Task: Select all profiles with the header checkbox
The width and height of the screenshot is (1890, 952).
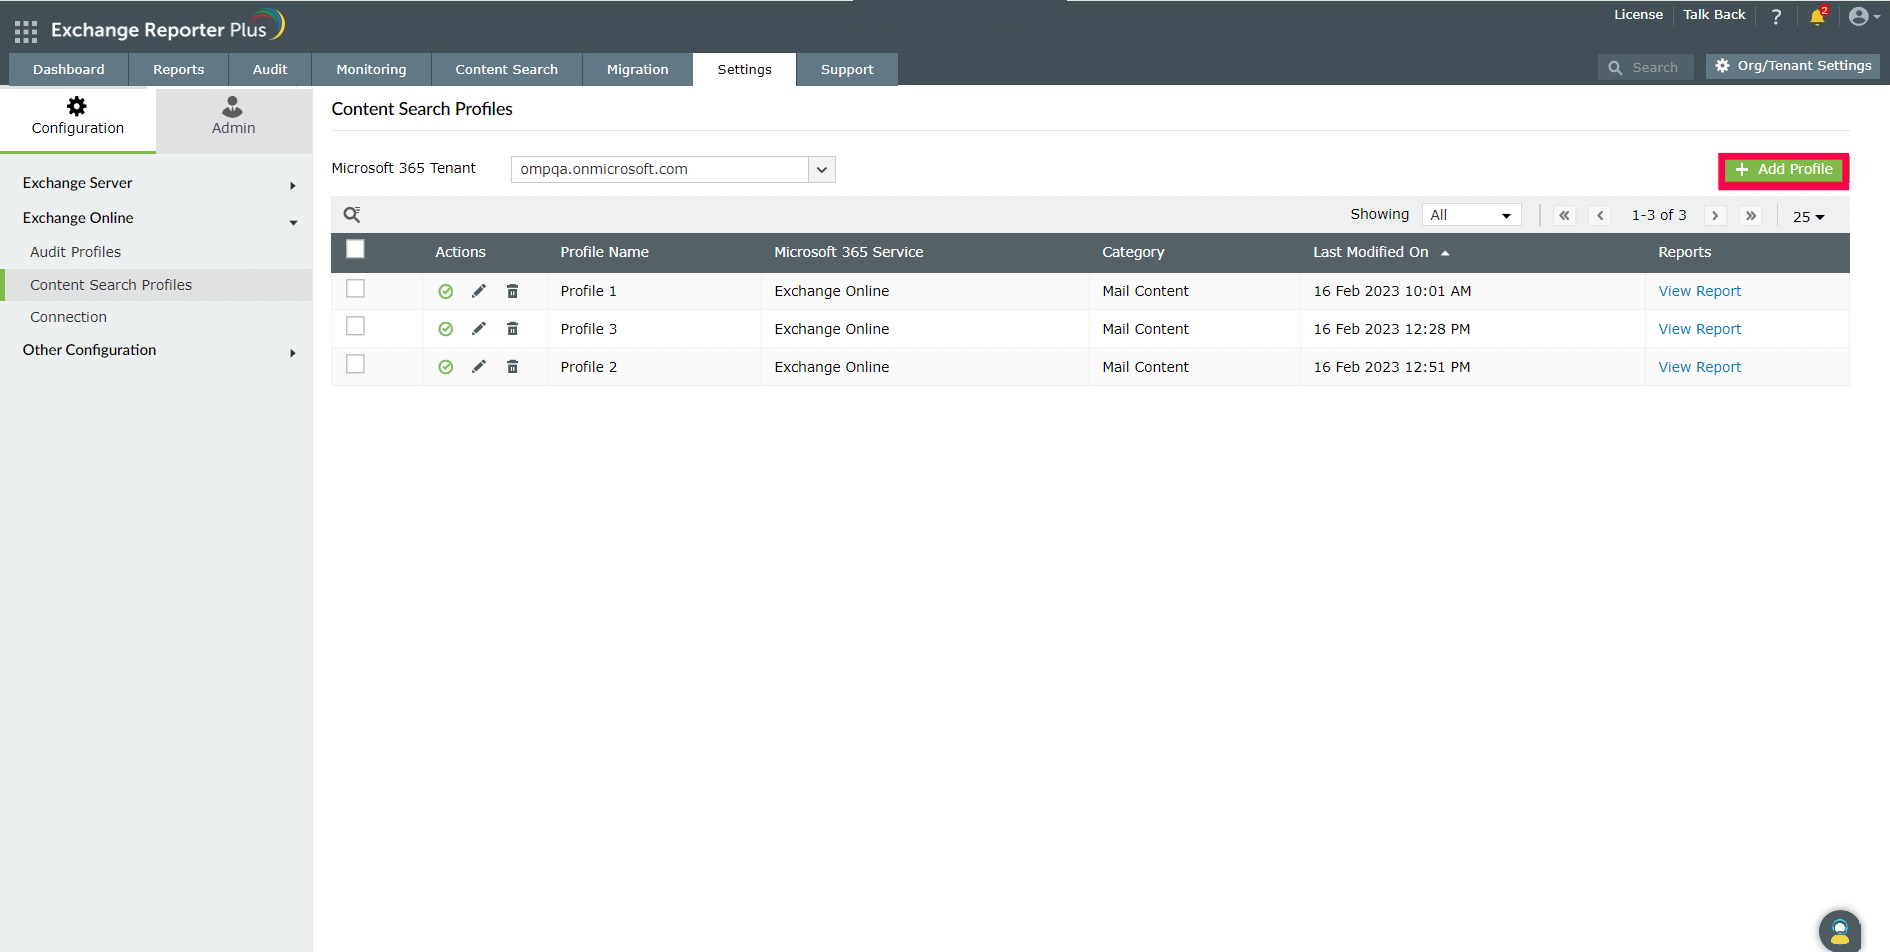Action: (355, 248)
